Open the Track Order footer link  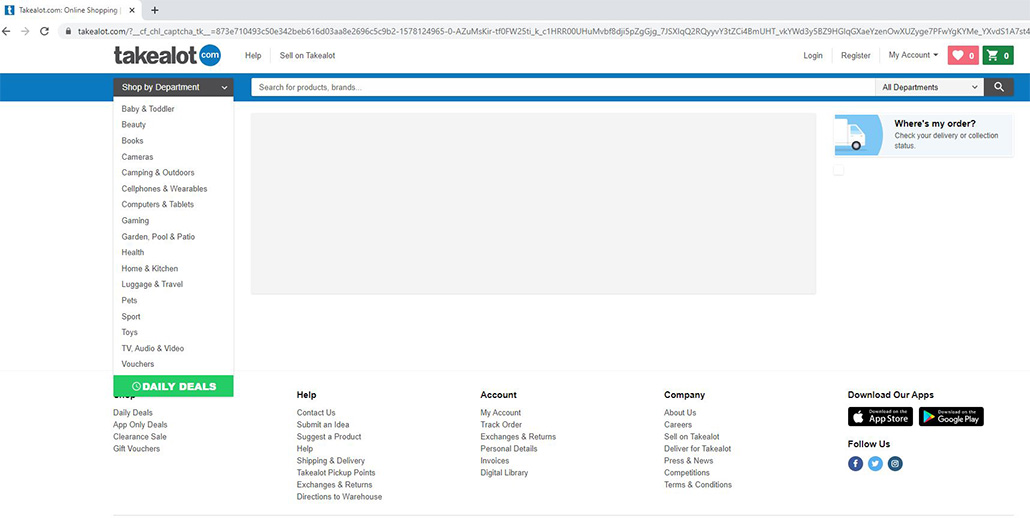pyautogui.click(x=501, y=425)
